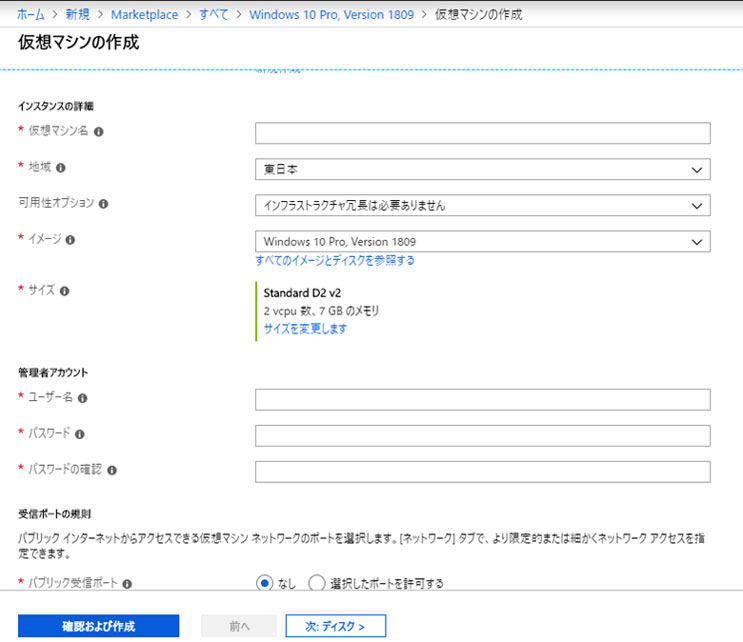Click 2 vcpu 数、7 GB のメモリ text
The height and width of the screenshot is (642, 743).
(321, 311)
